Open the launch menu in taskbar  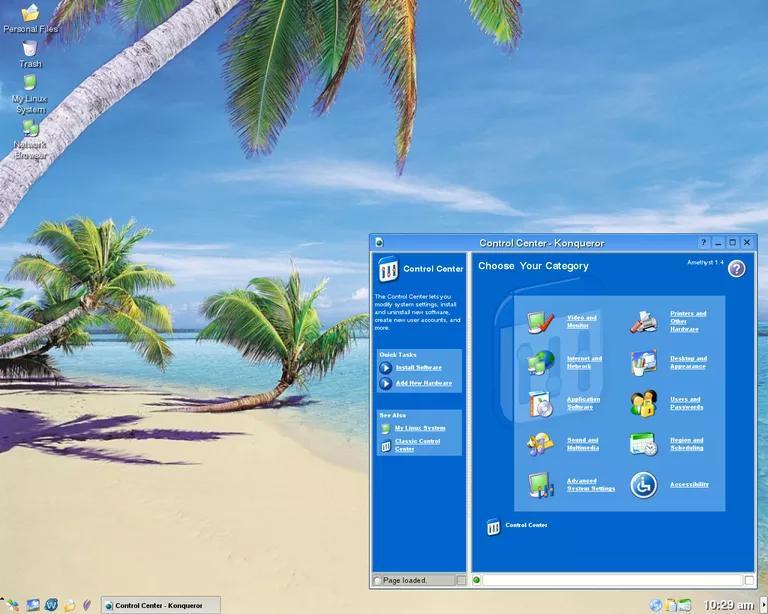13,606
